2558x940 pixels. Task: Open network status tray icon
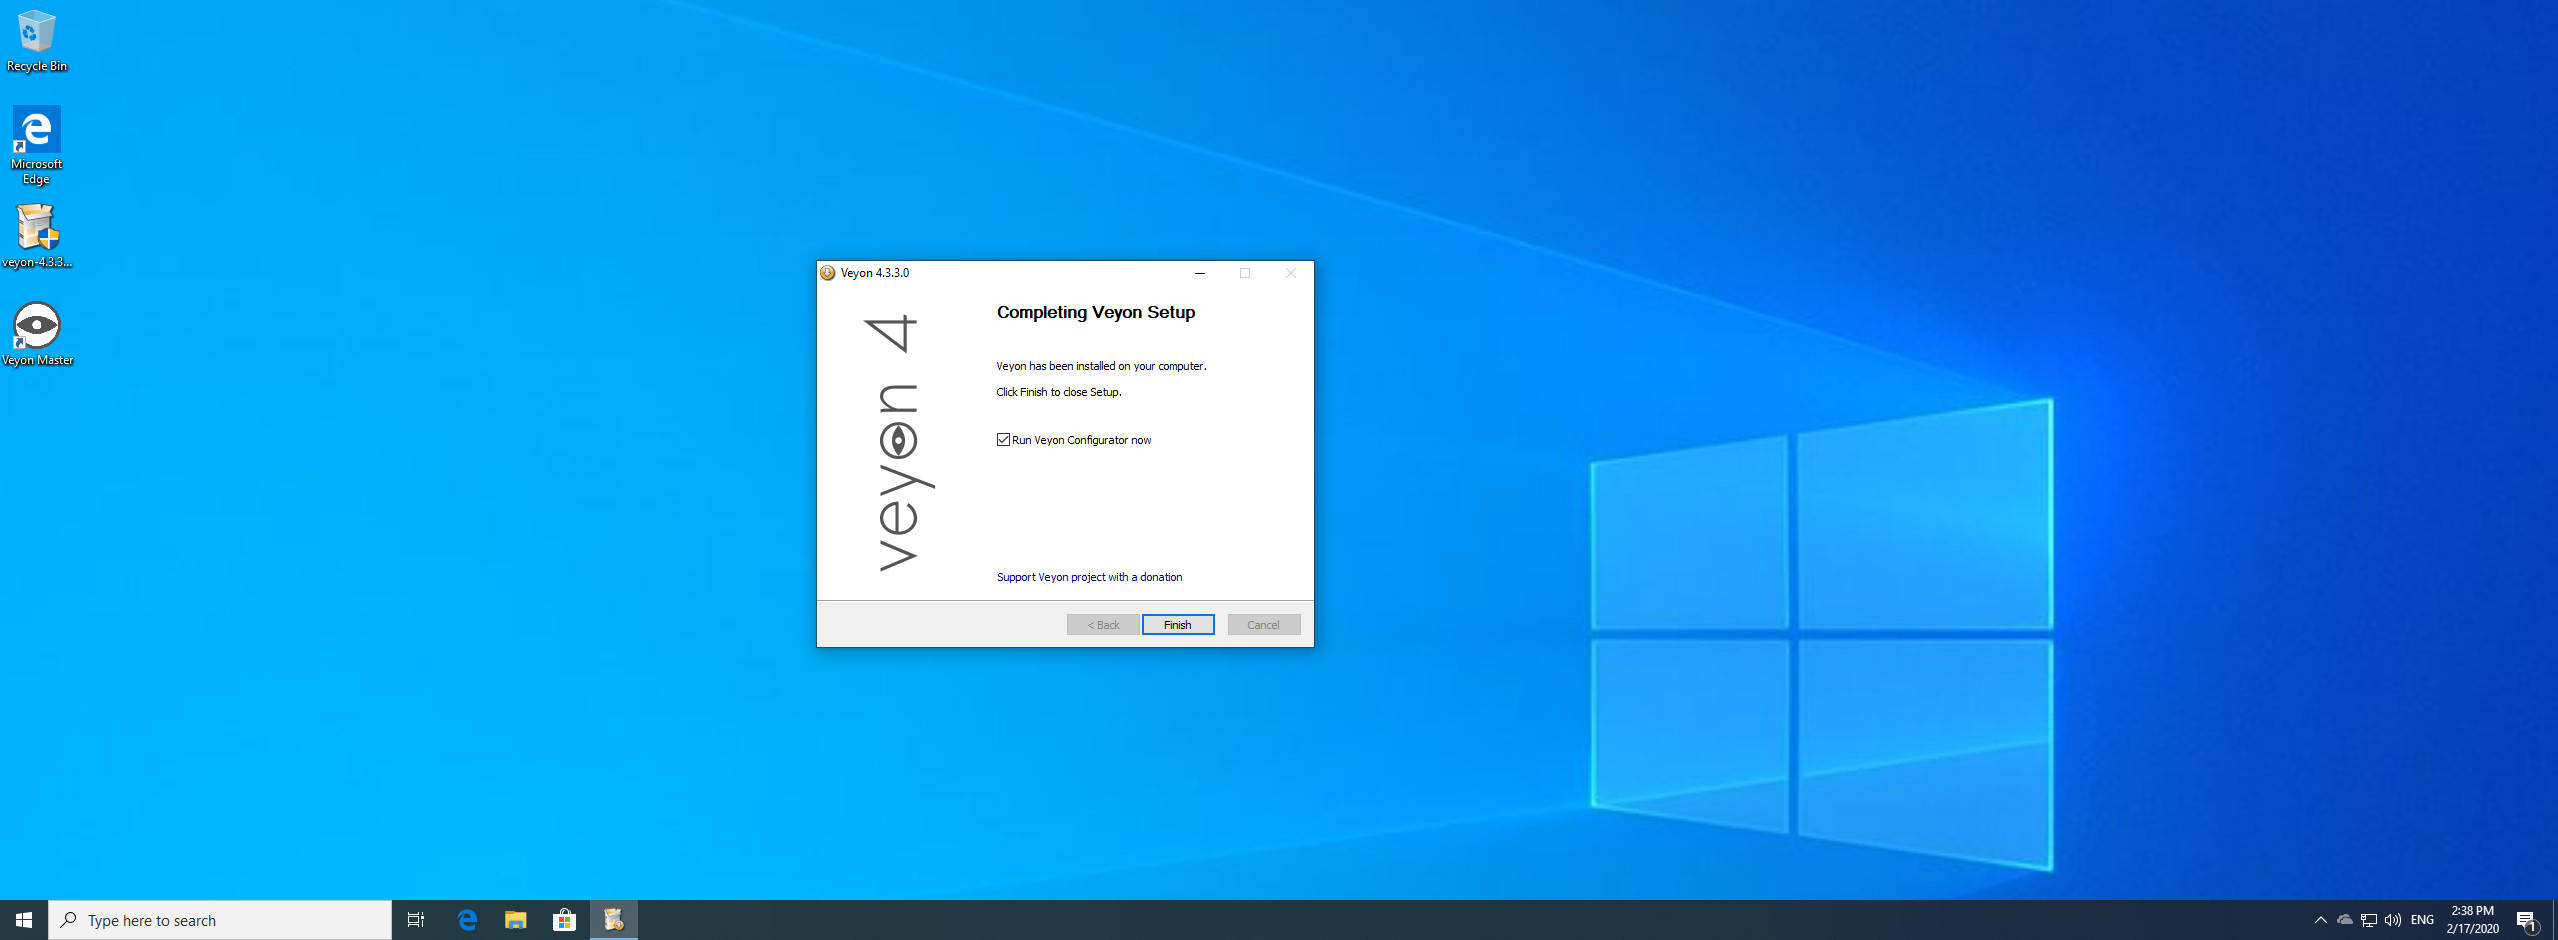coord(2369,920)
